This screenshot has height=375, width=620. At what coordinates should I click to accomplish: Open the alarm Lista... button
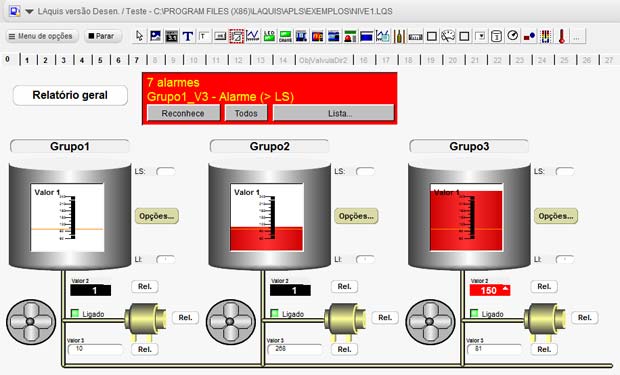coord(333,113)
